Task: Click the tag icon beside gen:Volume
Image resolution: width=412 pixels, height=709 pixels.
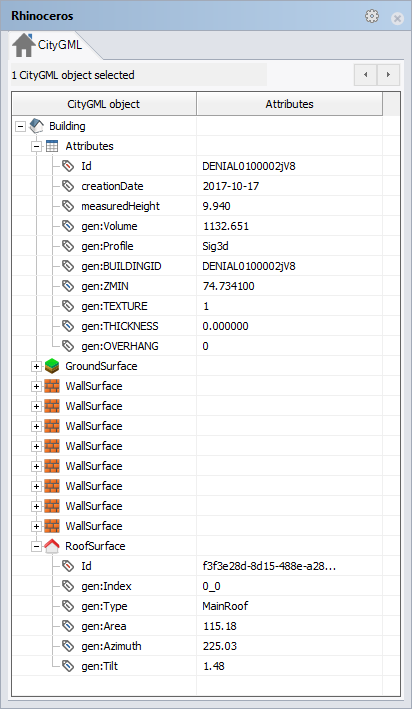Action: (x=68, y=226)
